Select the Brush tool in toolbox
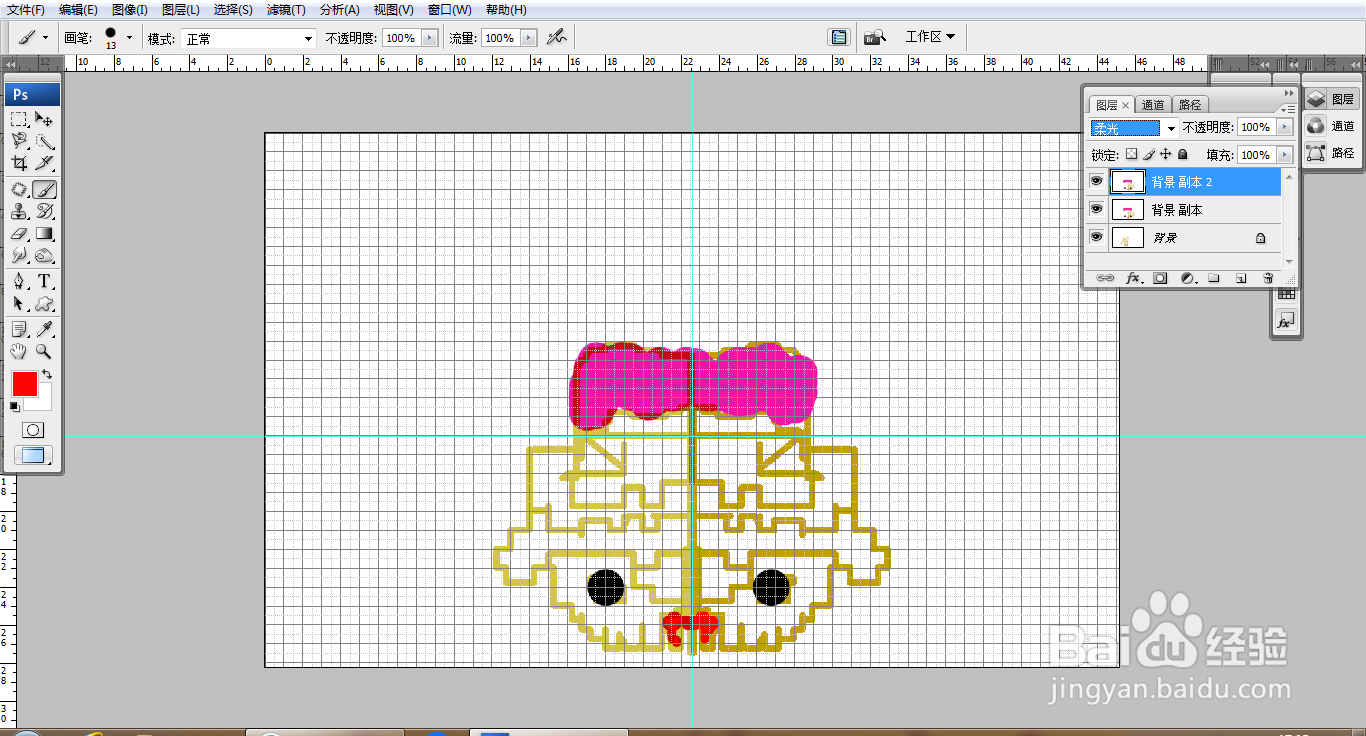The width and height of the screenshot is (1366, 736). [x=44, y=189]
